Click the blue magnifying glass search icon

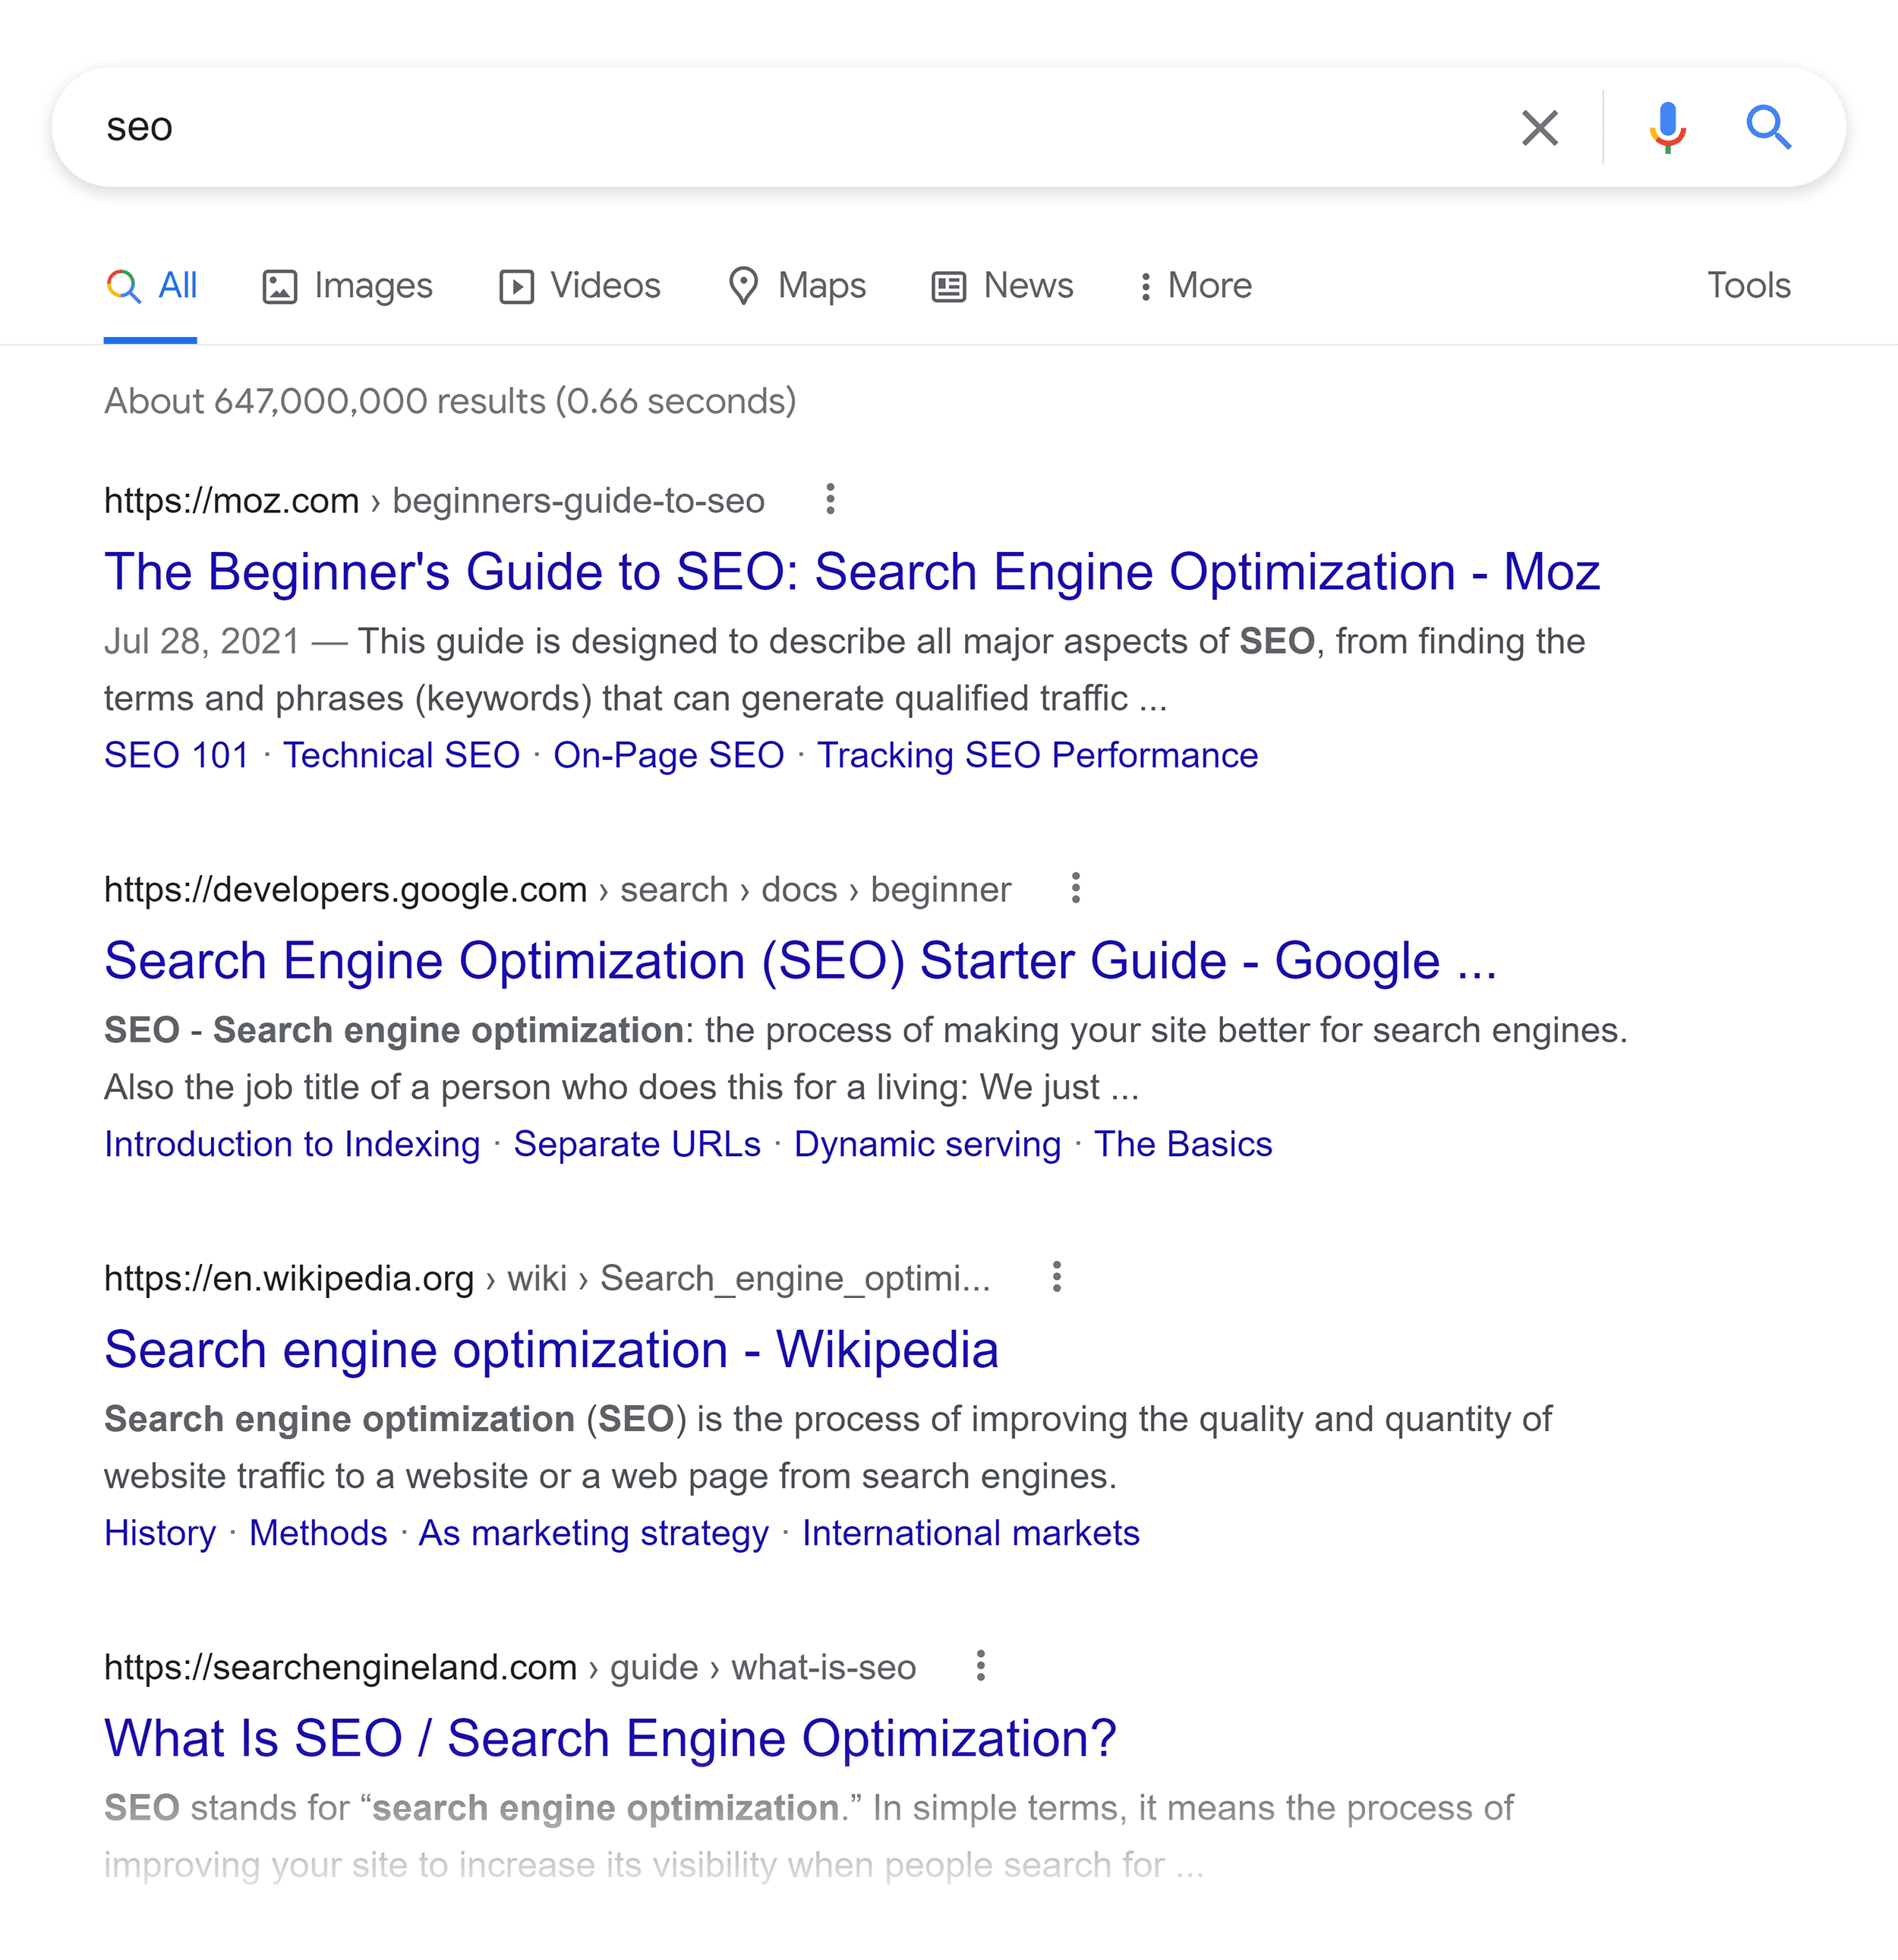(1768, 128)
